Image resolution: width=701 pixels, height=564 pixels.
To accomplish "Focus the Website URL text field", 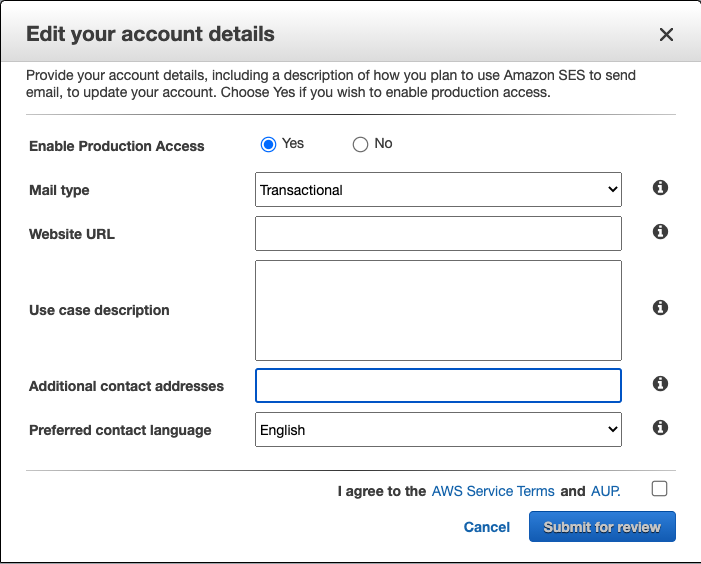I will click(x=438, y=234).
